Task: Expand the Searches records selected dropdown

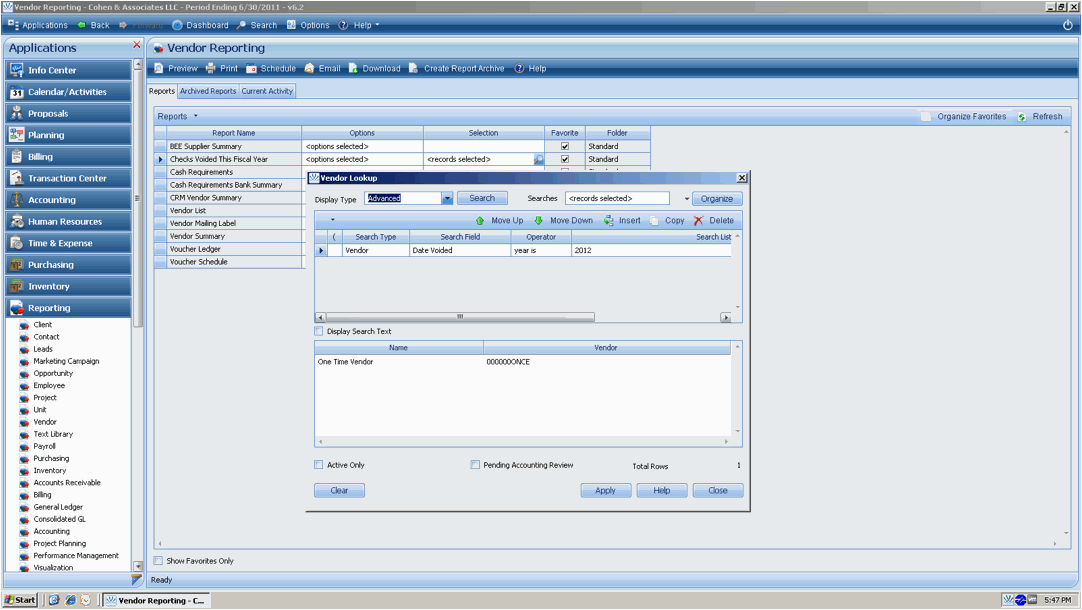Action: (687, 199)
